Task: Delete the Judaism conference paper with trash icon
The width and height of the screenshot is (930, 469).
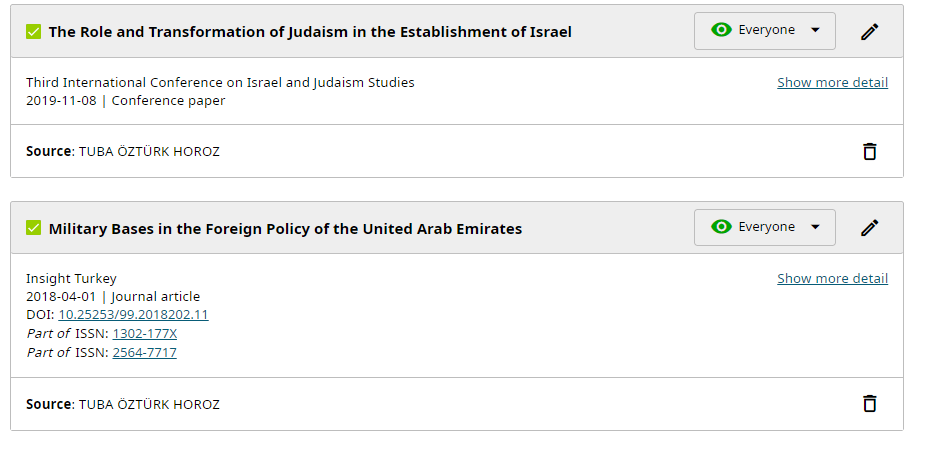Action: pos(870,151)
